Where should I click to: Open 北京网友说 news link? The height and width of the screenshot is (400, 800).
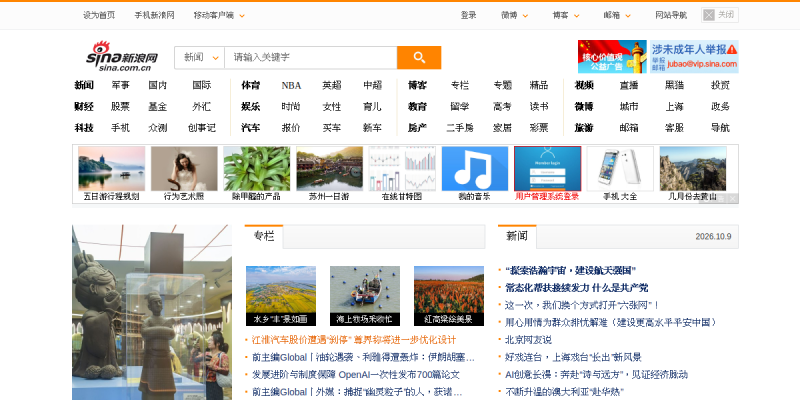(x=528, y=340)
